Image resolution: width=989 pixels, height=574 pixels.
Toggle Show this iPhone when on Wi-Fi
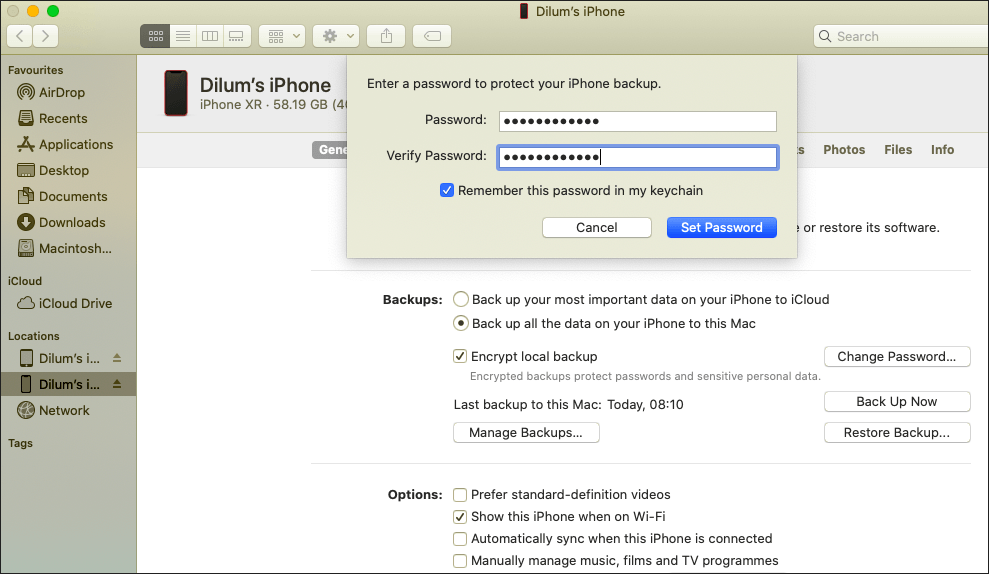(460, 517)
